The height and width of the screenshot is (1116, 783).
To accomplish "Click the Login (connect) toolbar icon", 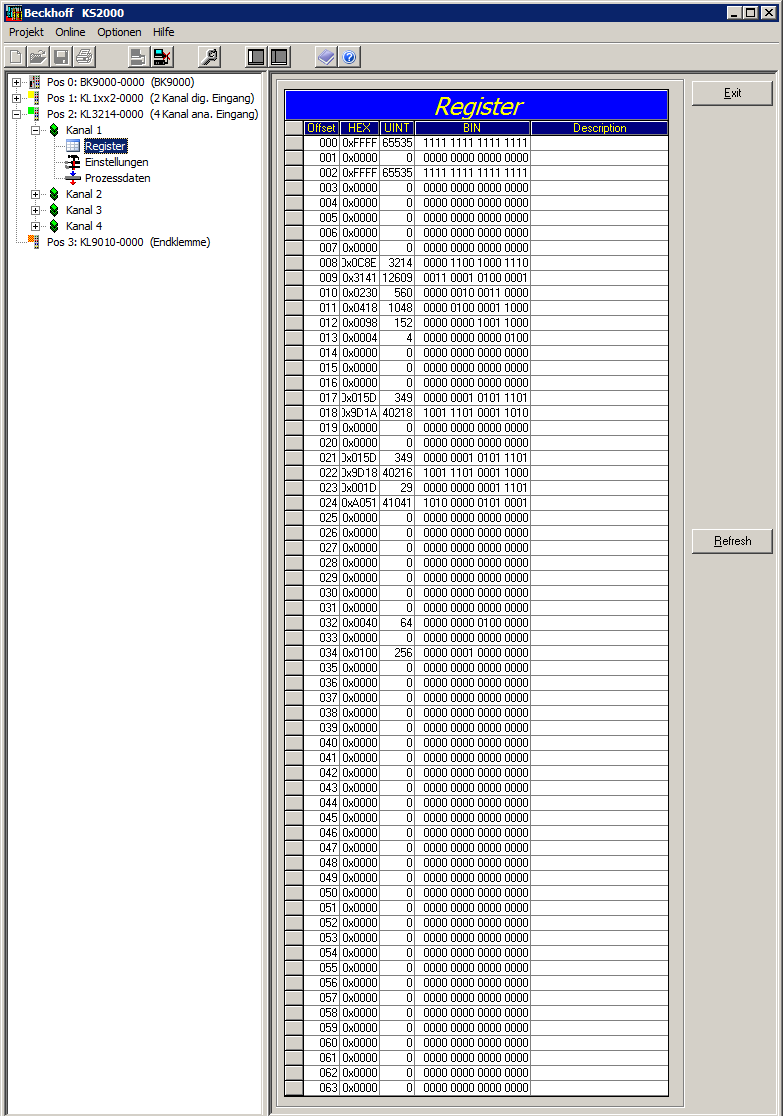I will (x=138, y=57).
